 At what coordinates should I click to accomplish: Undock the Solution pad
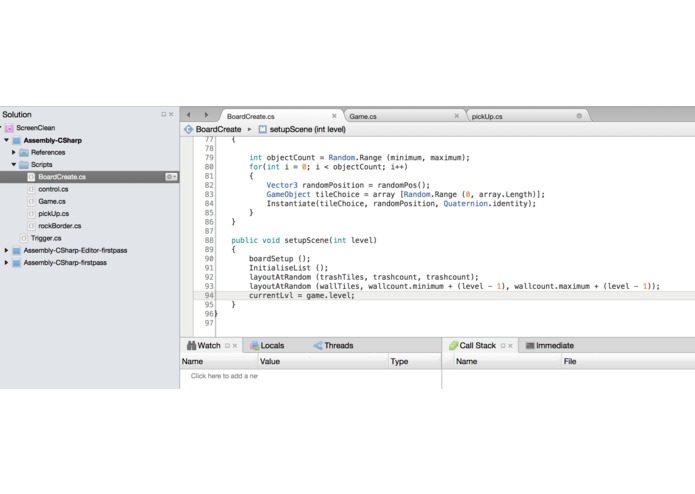[164, 114]
